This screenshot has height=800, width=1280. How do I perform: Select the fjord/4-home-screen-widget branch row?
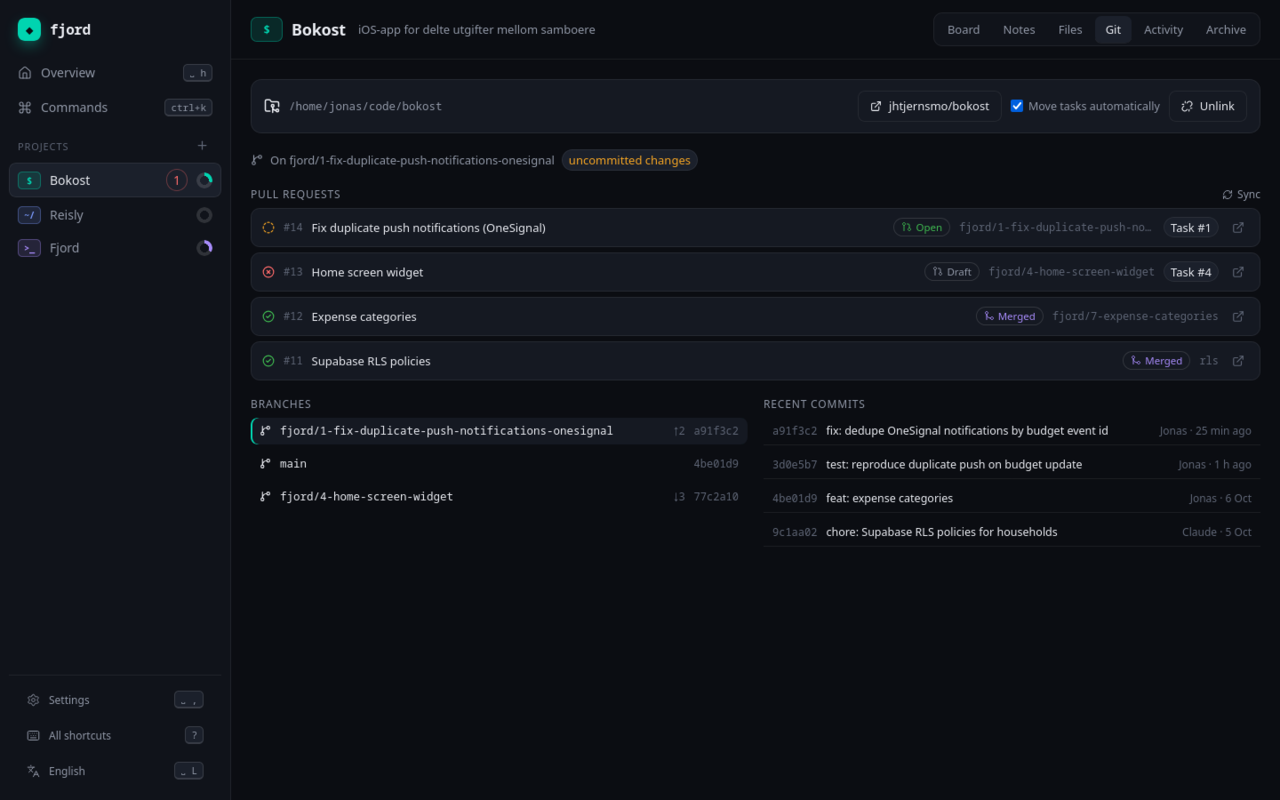499,497
